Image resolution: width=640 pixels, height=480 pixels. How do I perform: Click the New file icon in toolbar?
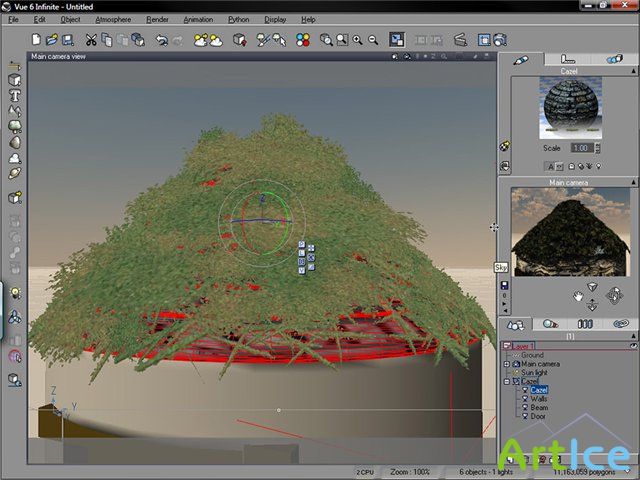click(37, 40)
